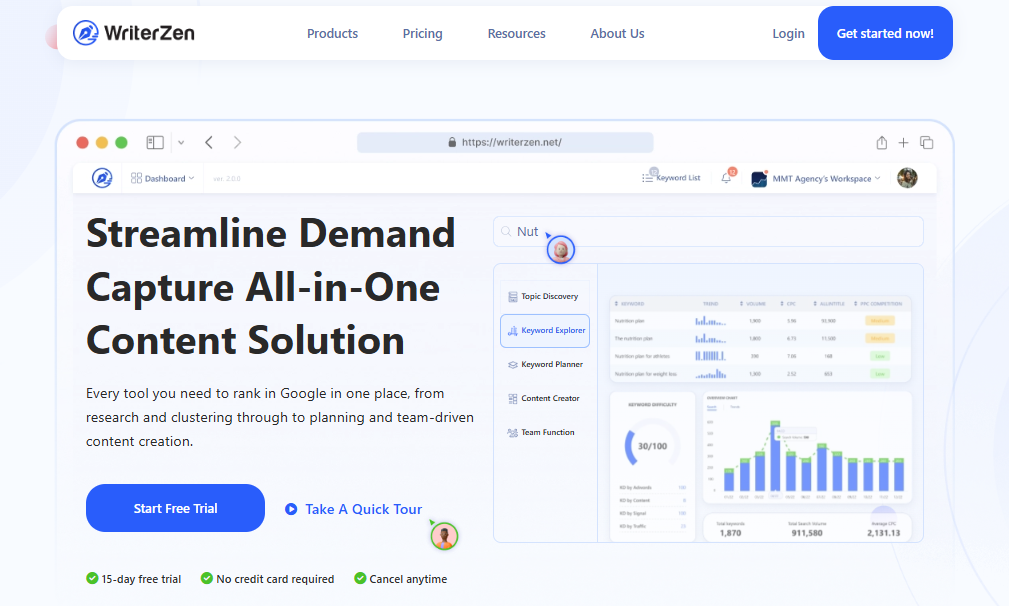Viewport: 1009px width, 606px height.
Task: Click the keyword search field containing Nut
Action: (708, 232)
